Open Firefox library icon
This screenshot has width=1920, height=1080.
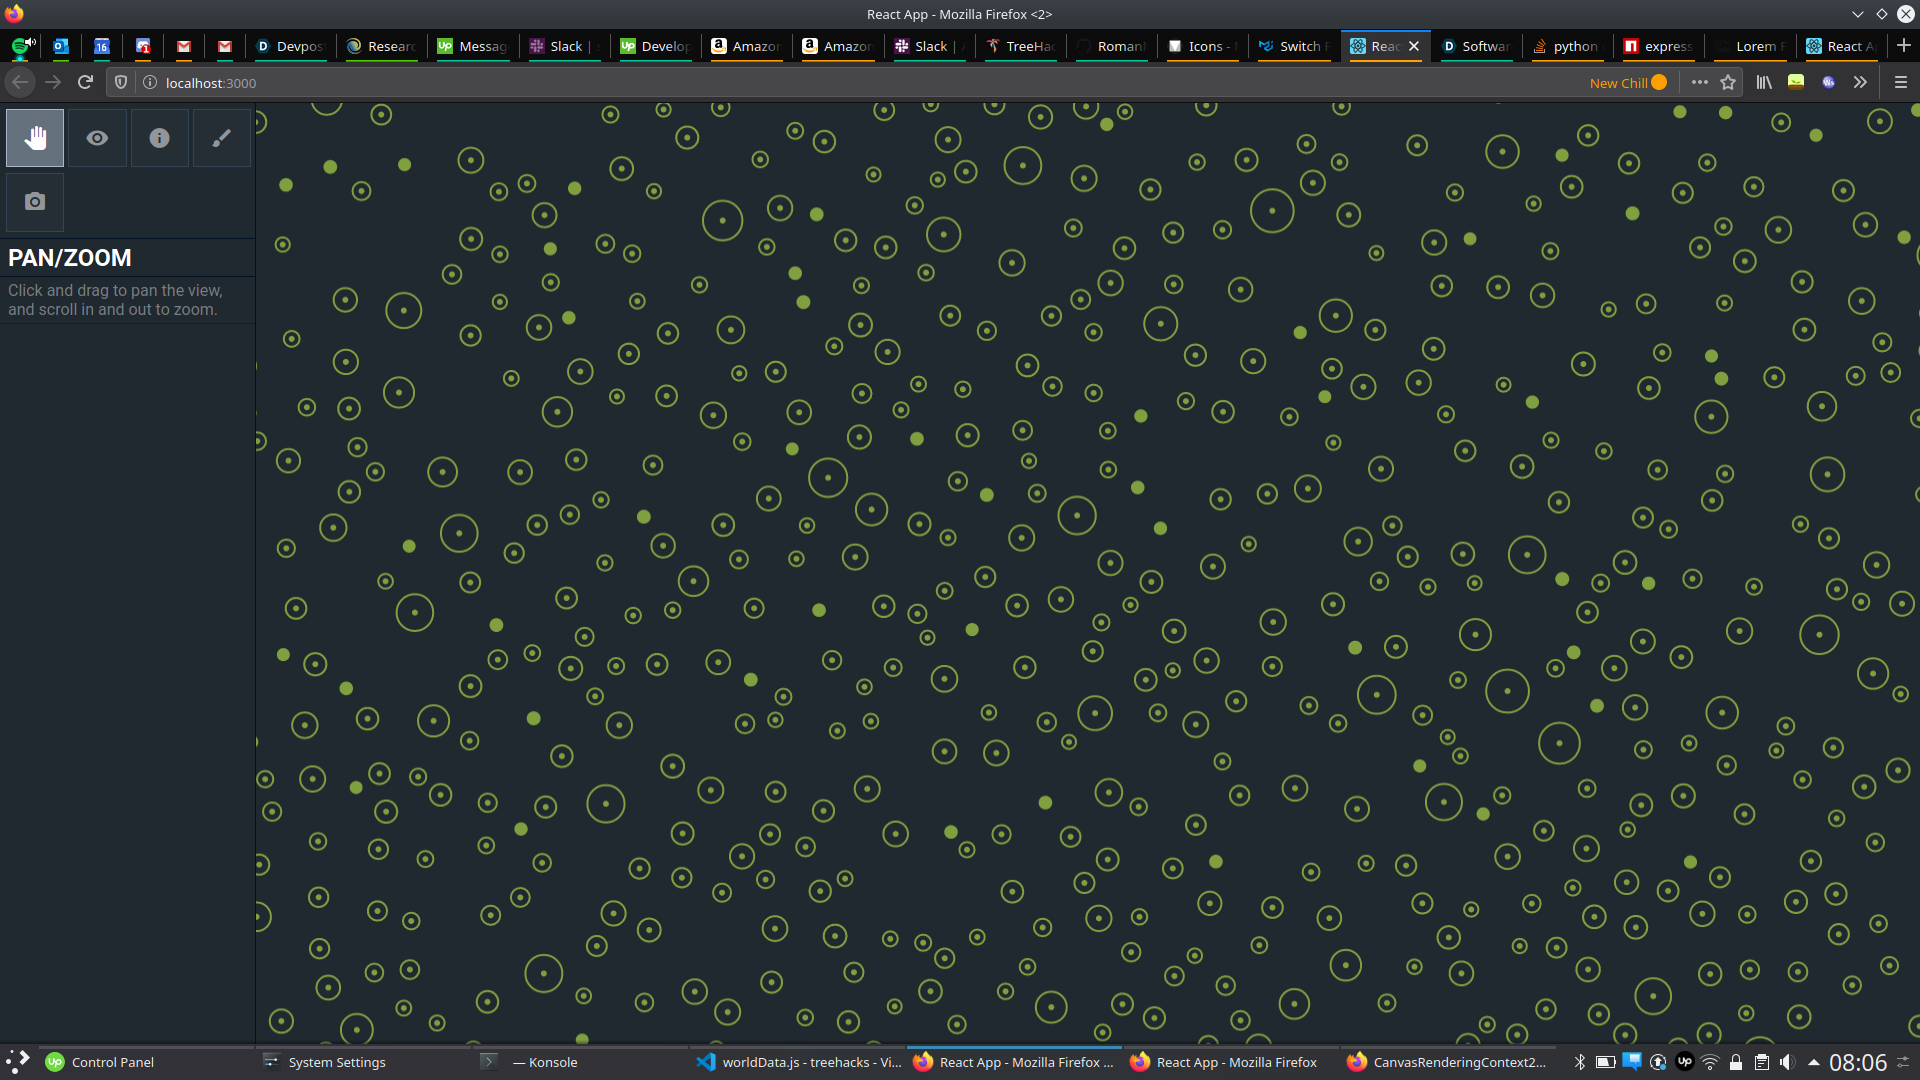coord(1764,83)
